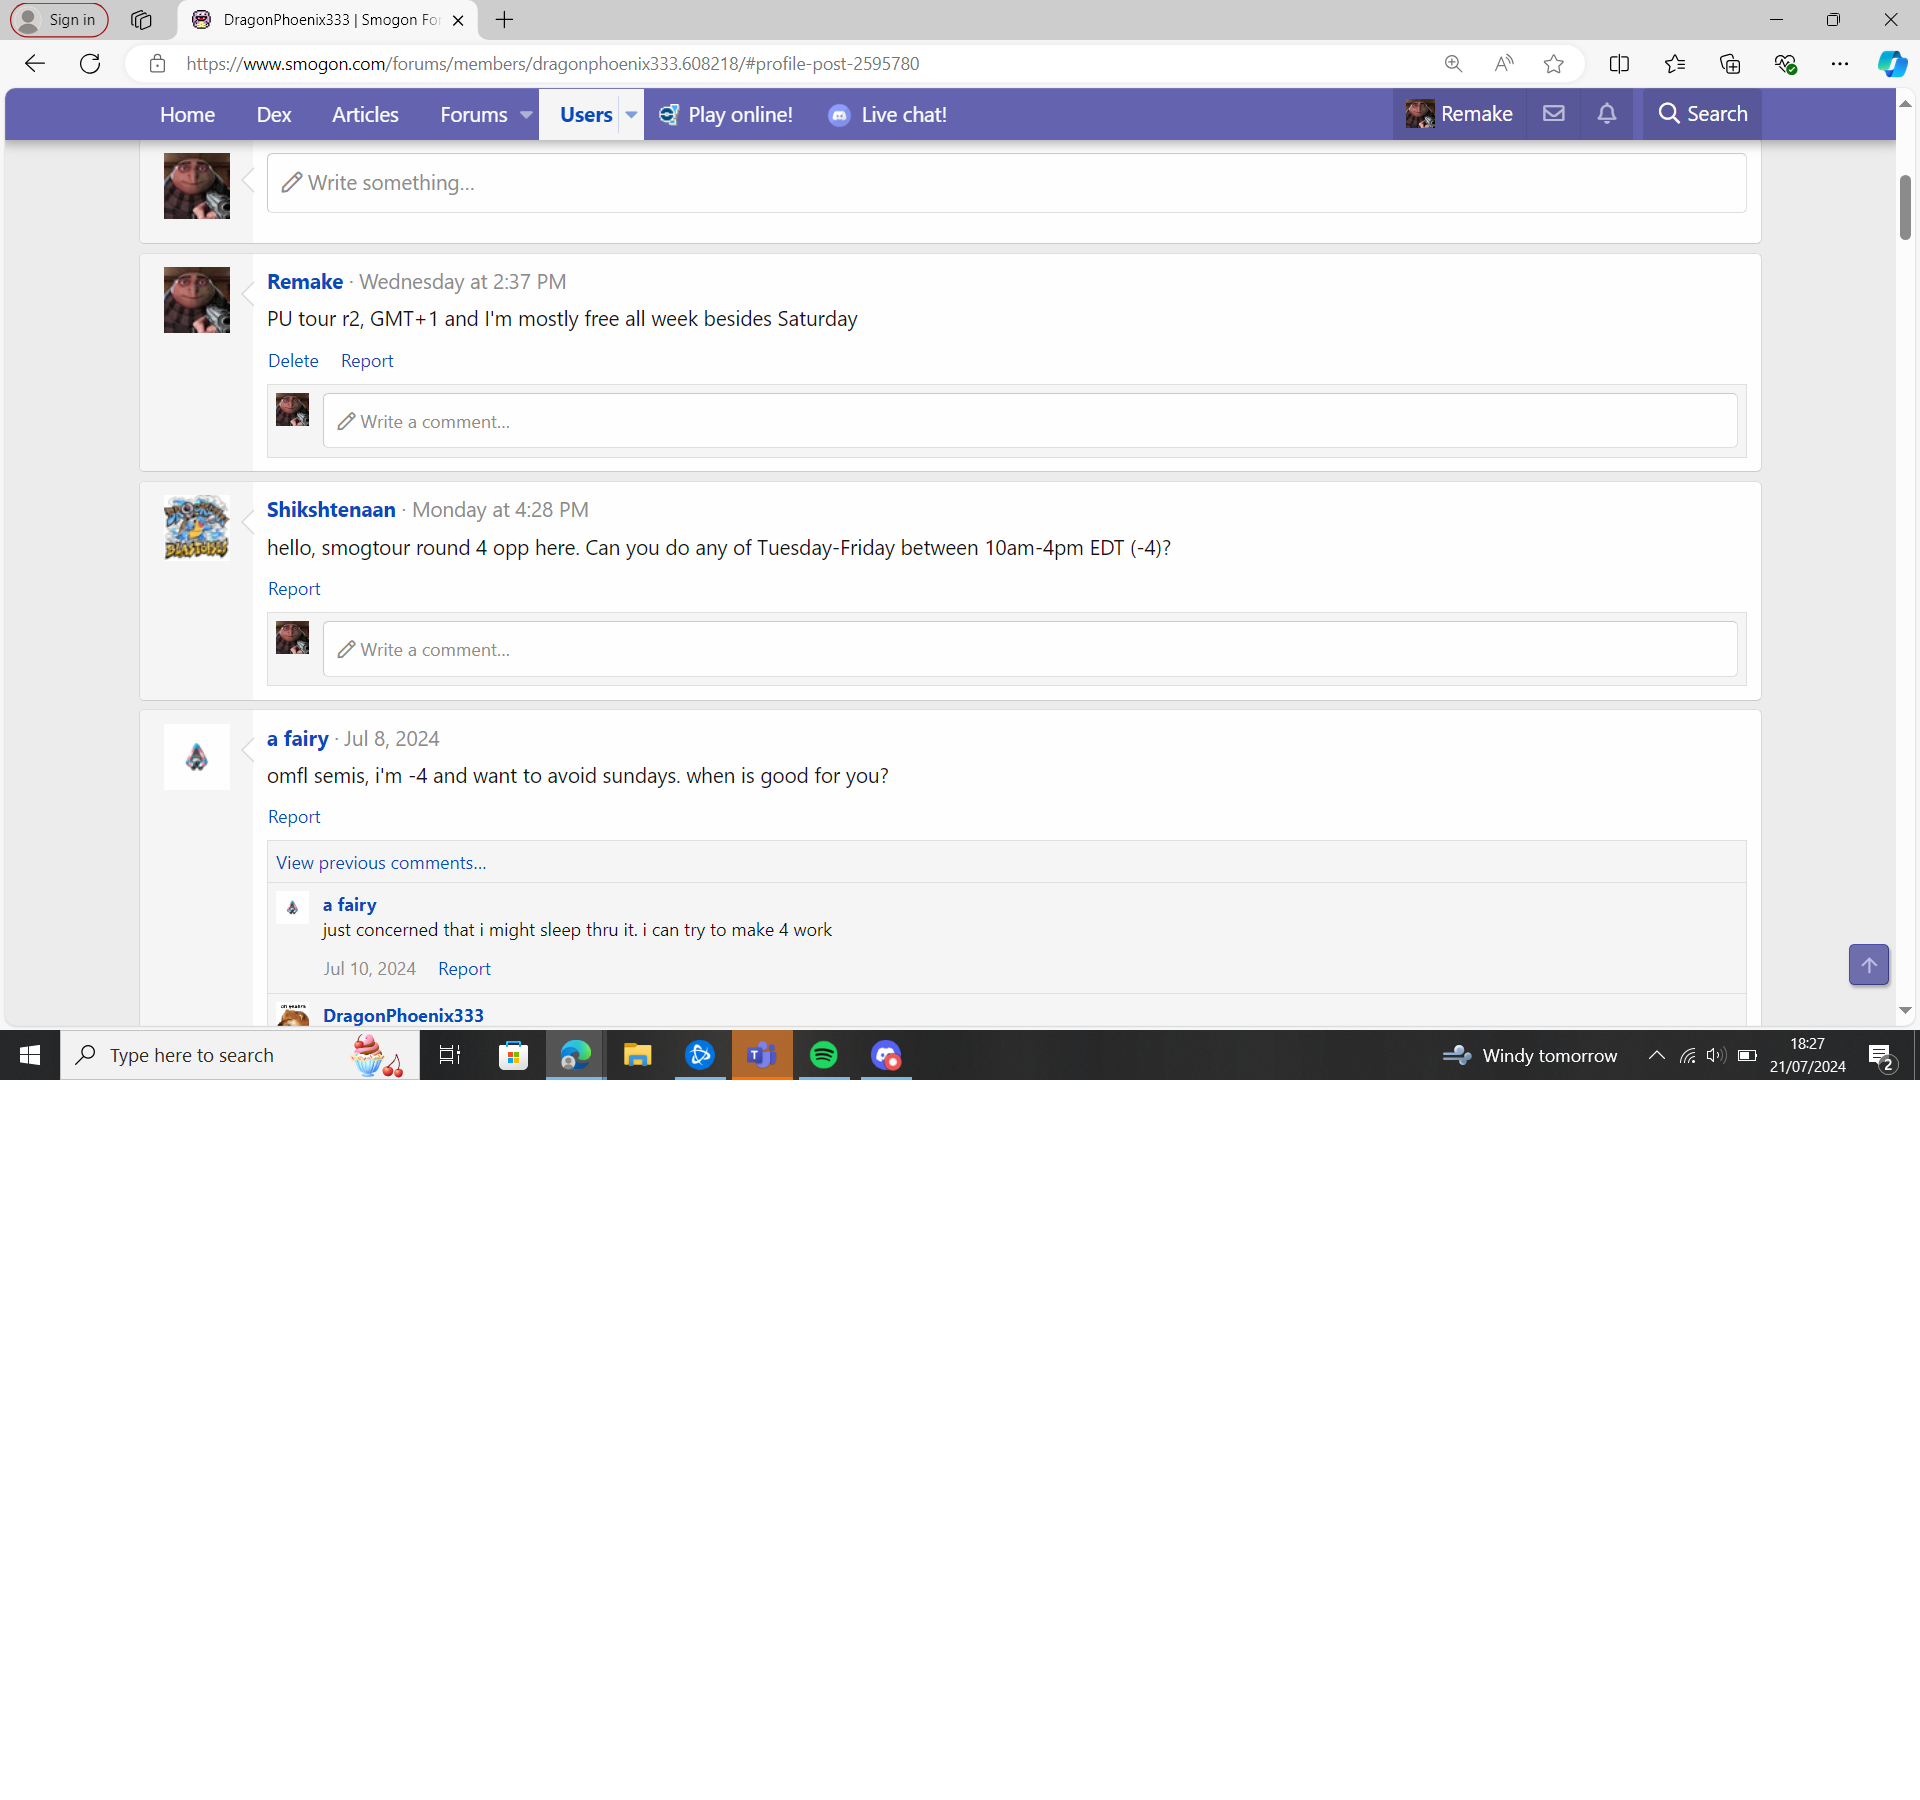
Task: Open Edge Collections icon
Action: point(1730,64)
